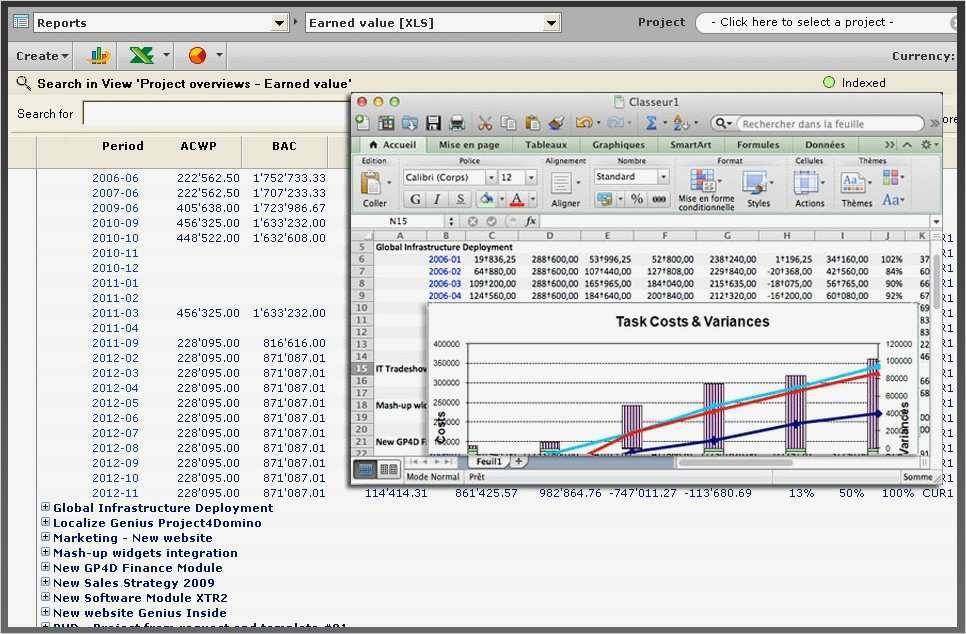Expand the Mash-up widgets integration row
This screenshot has height=634, width=966.
click(46, 552)
